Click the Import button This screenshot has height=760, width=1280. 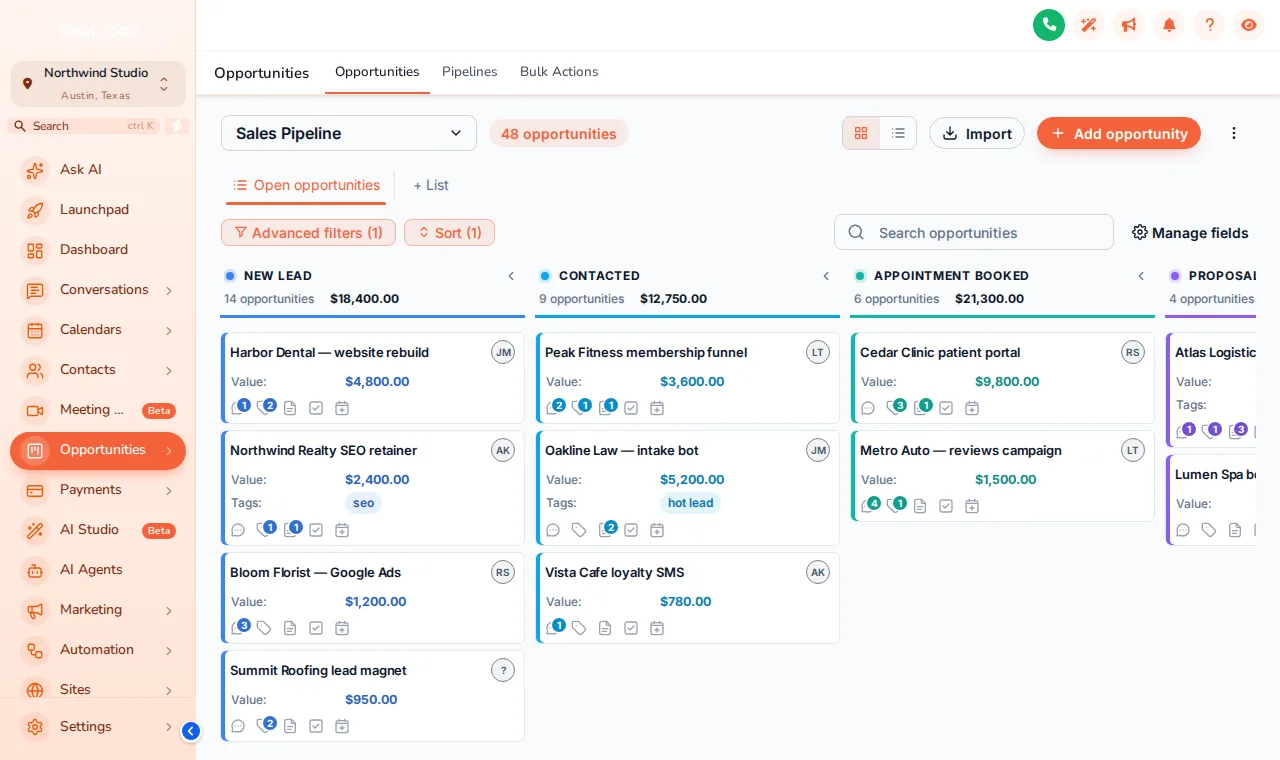(x=977, y=133)
